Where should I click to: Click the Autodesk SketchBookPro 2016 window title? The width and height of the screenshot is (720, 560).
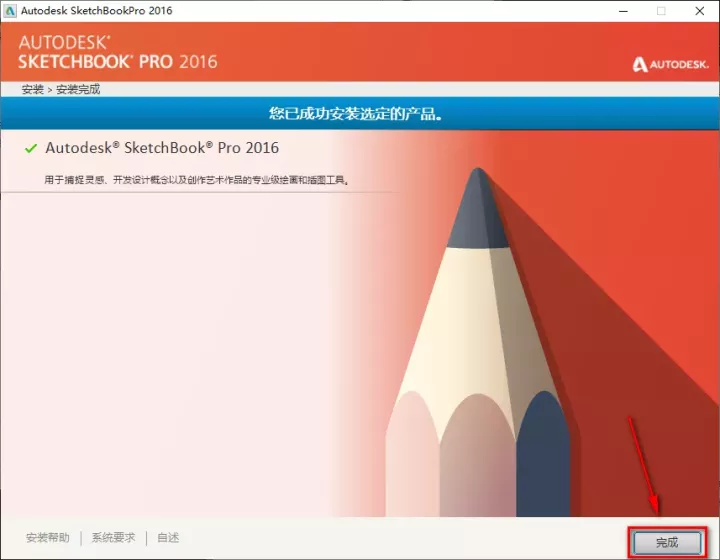[96, 11]
